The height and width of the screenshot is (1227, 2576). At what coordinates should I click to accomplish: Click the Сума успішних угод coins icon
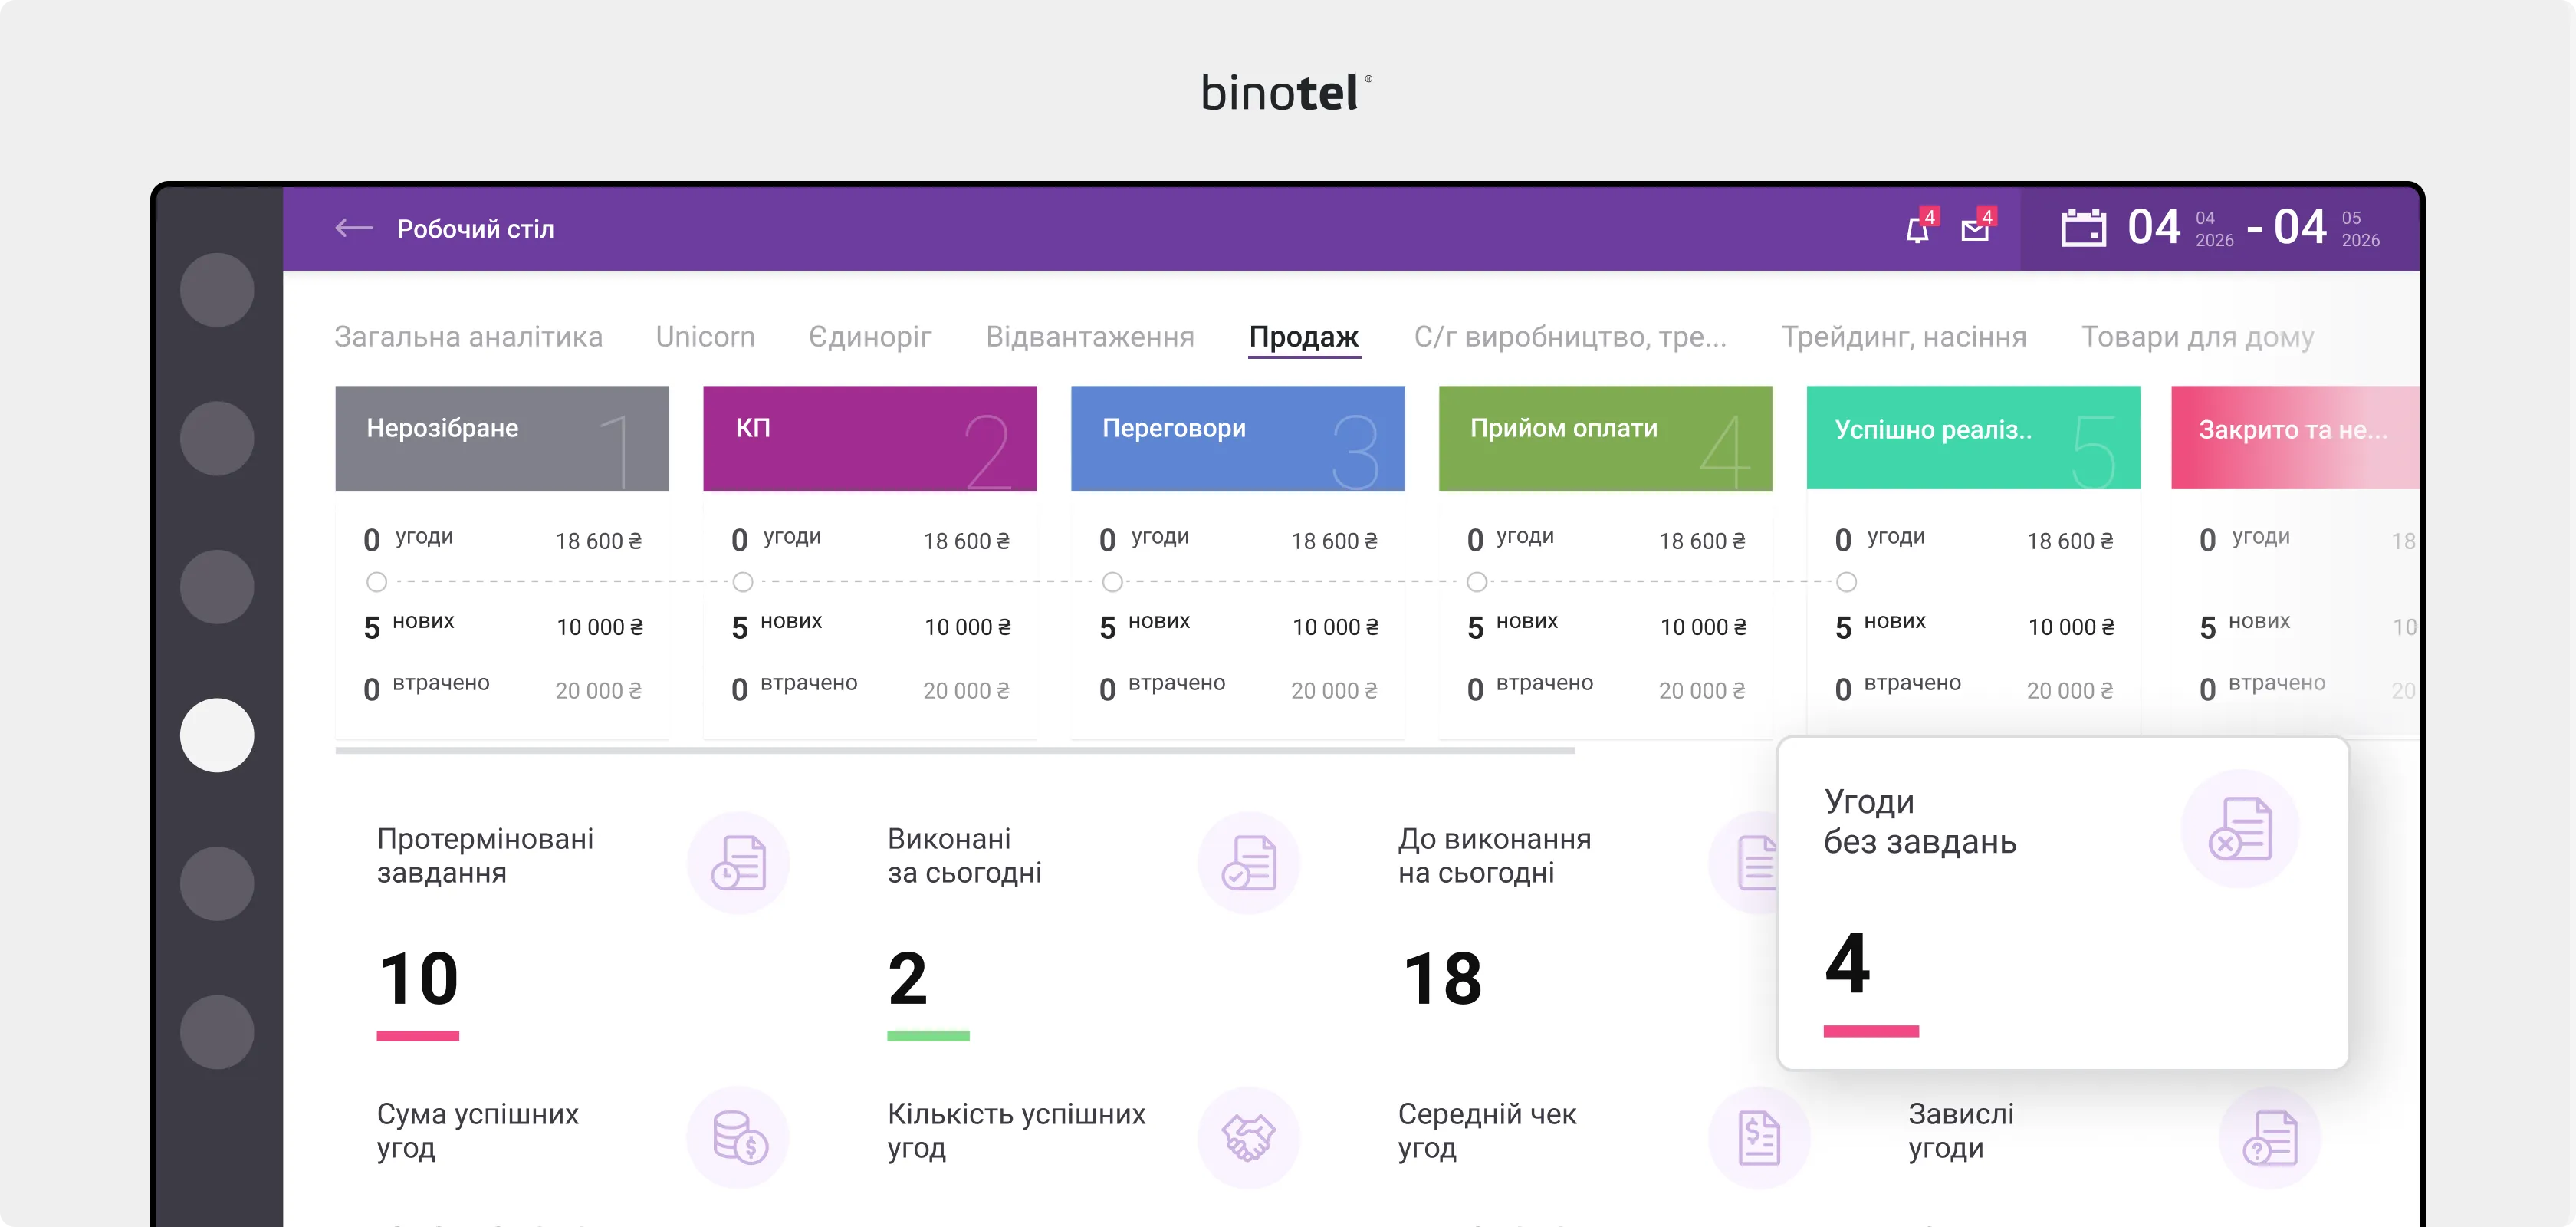tap(739, 1138)
